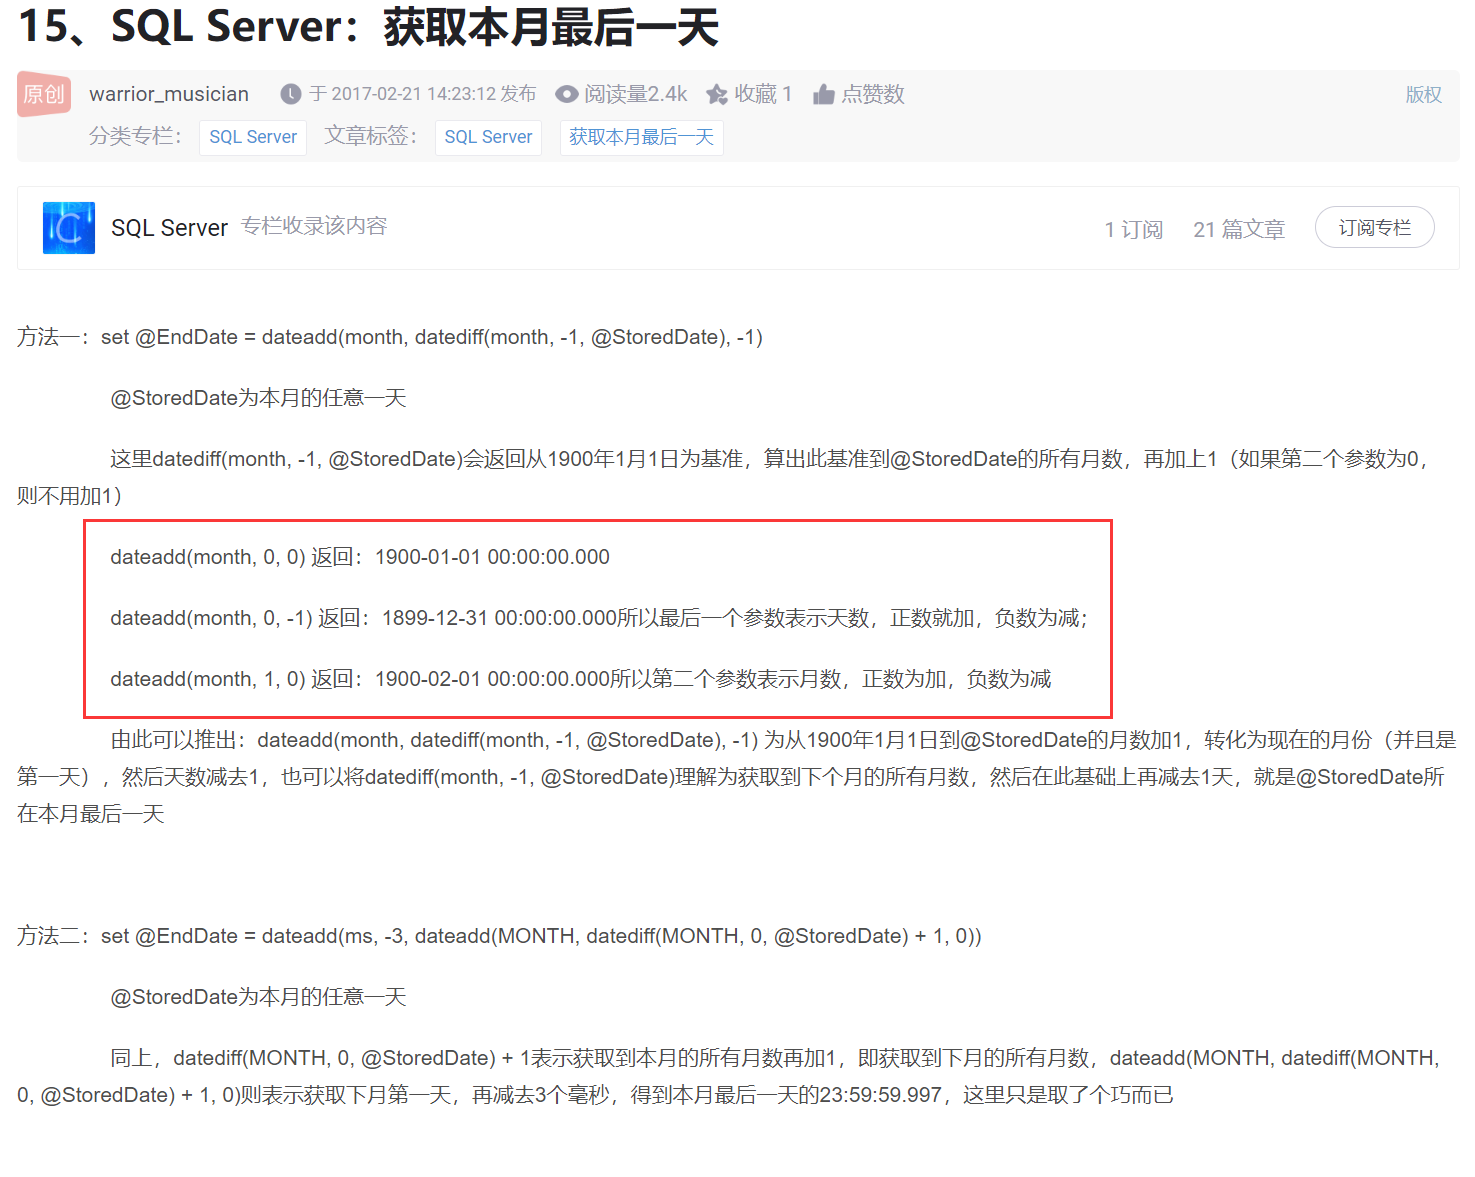Click the 方法二 set @EndDate line

click(499, 936)
